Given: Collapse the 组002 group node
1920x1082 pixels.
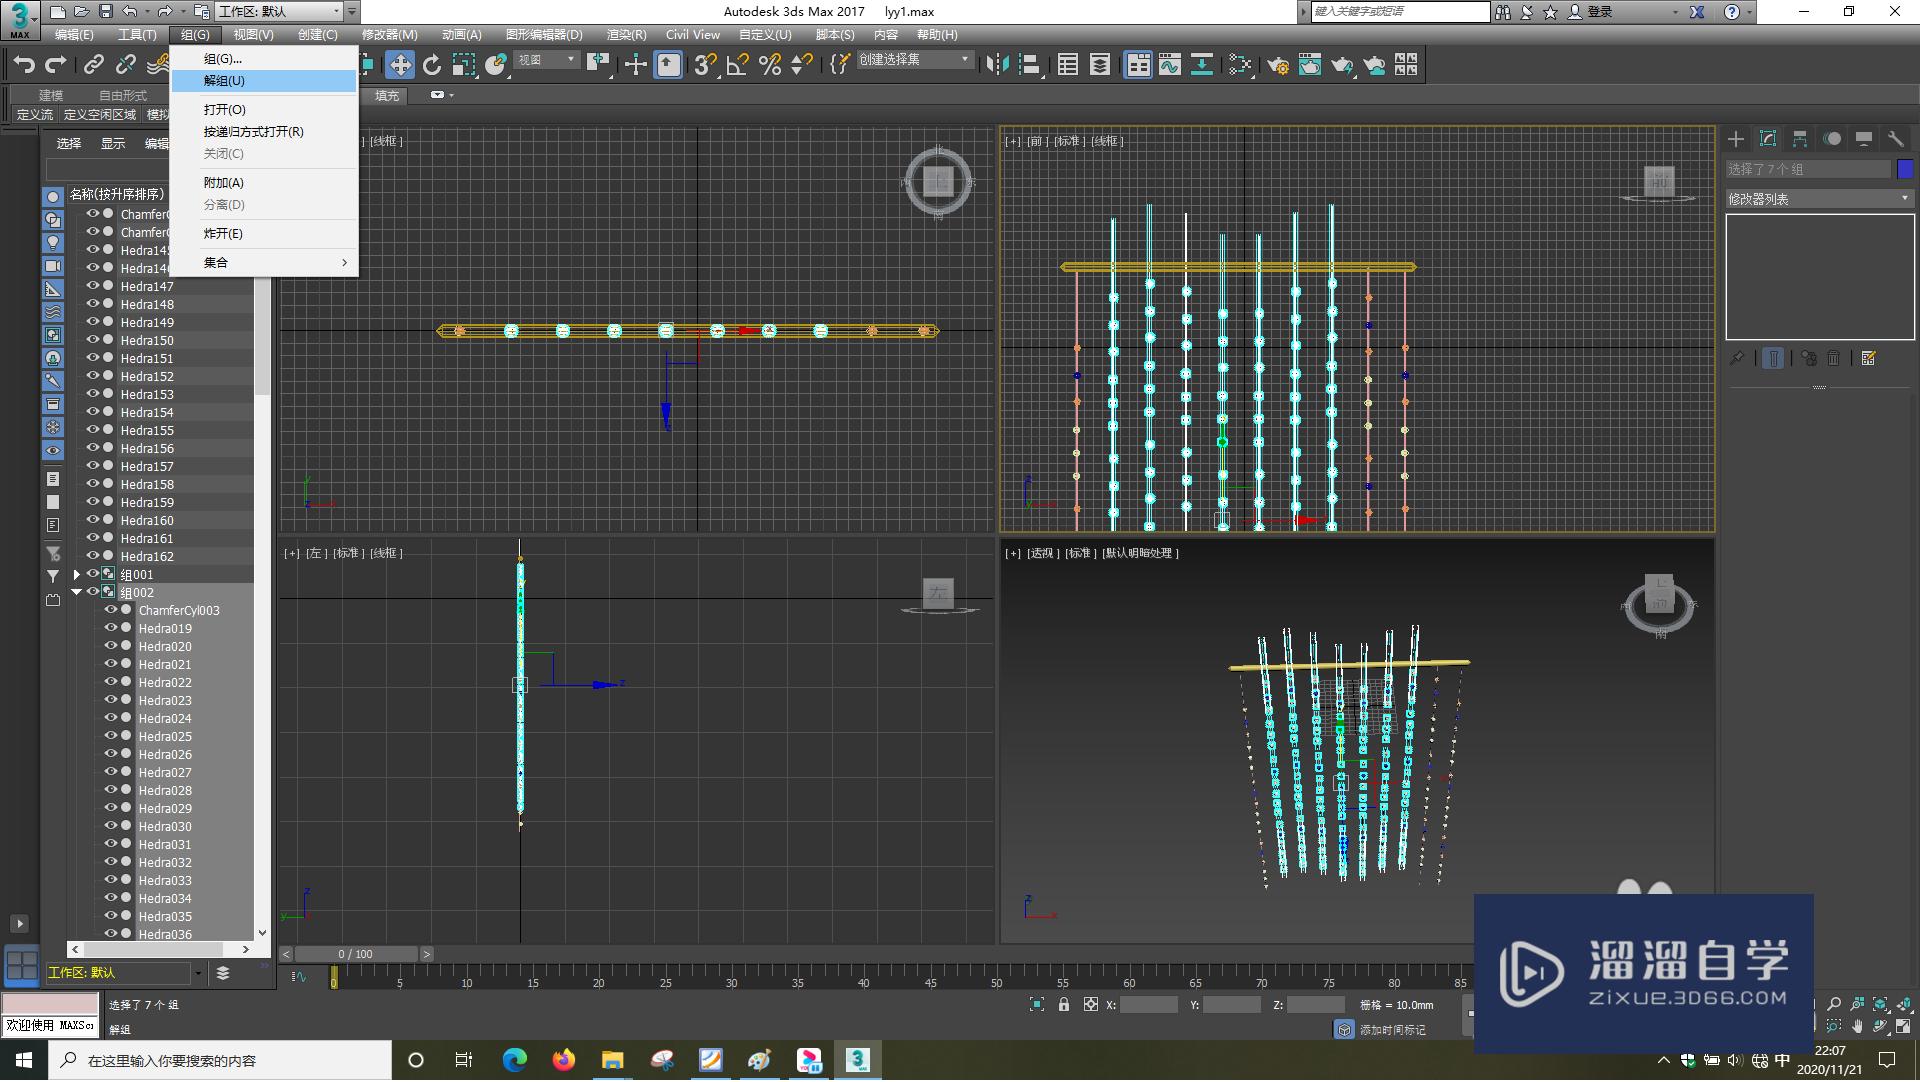Looking at the screenshot, I should point(76,592).
